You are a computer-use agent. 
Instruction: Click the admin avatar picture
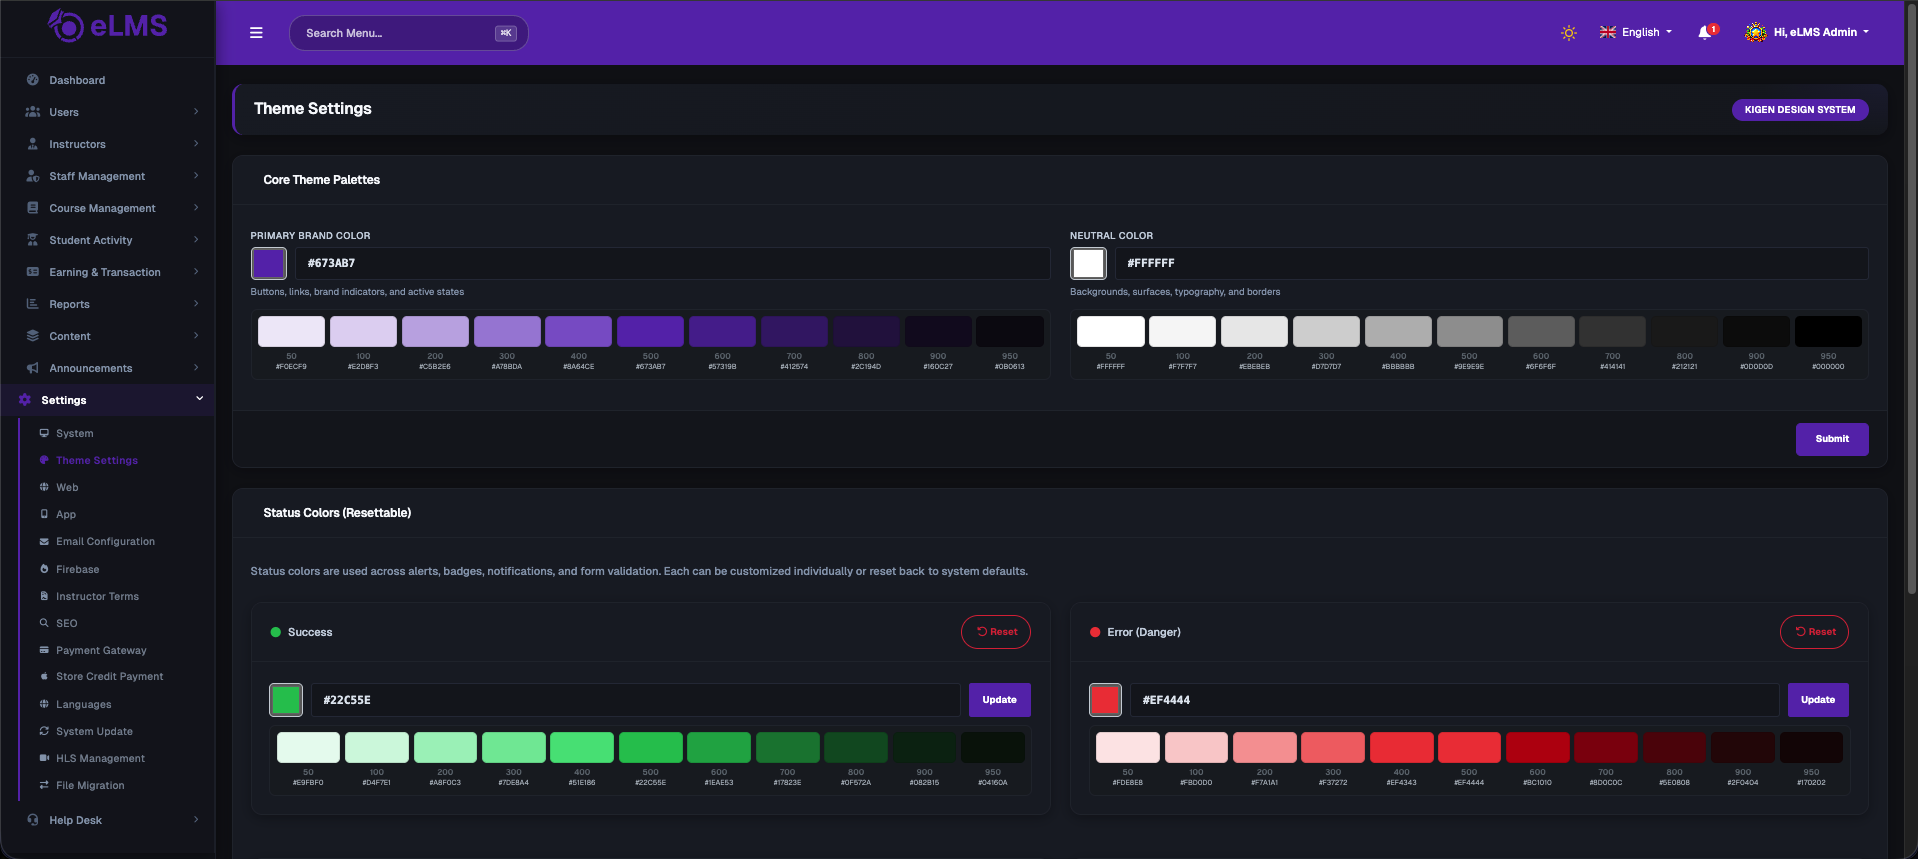[1756, 33]
